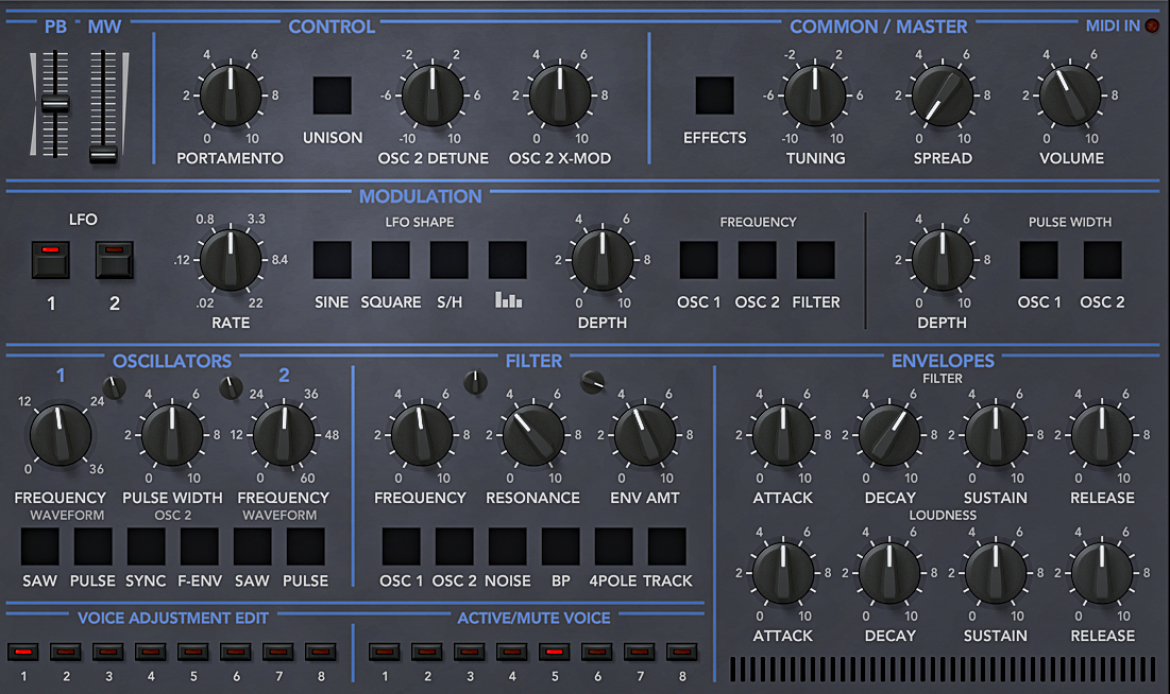
Task: Enable the stepped bars LFO shape
Action: point(507,260)
